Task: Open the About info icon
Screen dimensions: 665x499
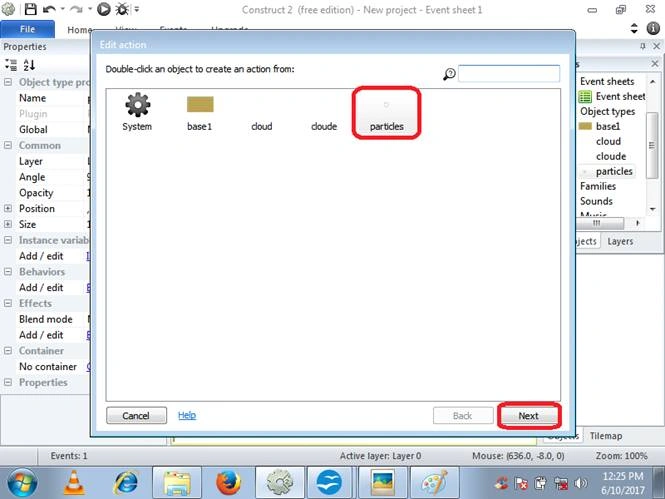Action: coord(653,28)
